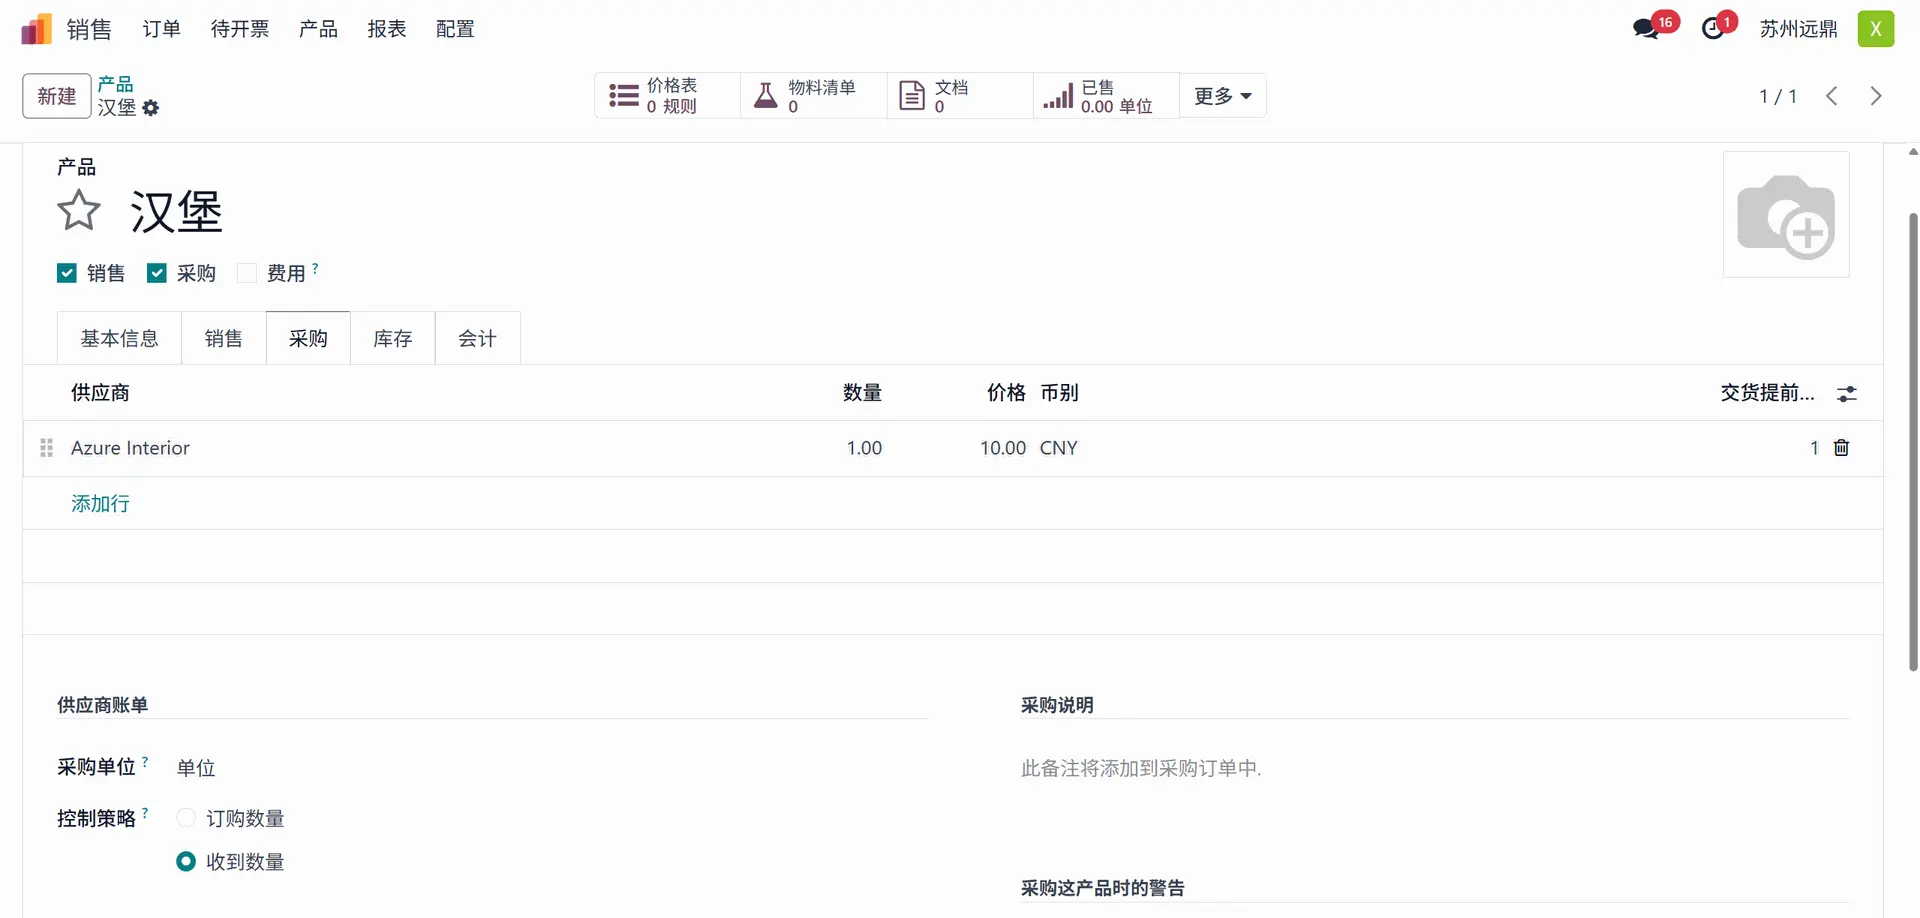This screenshot has width=1920, height=918.
Task: Expand the 更多 dropdown
Action: tap(1222, 96)
